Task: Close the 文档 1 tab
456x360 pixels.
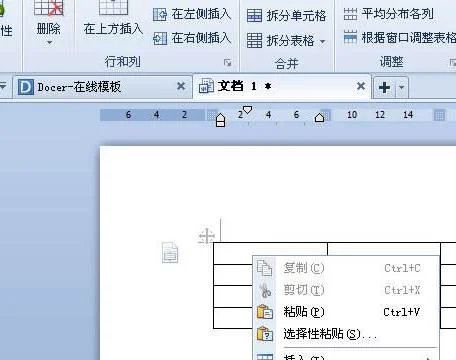Action: point(361,86)
